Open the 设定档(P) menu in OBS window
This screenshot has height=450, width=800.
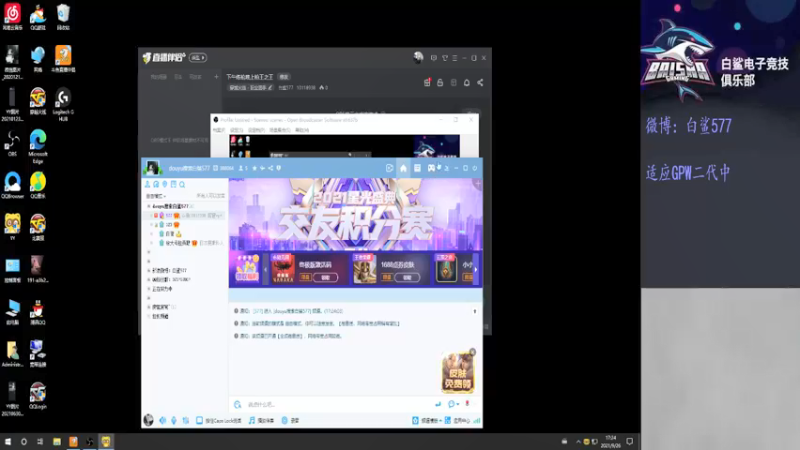(x=256, y=130)
